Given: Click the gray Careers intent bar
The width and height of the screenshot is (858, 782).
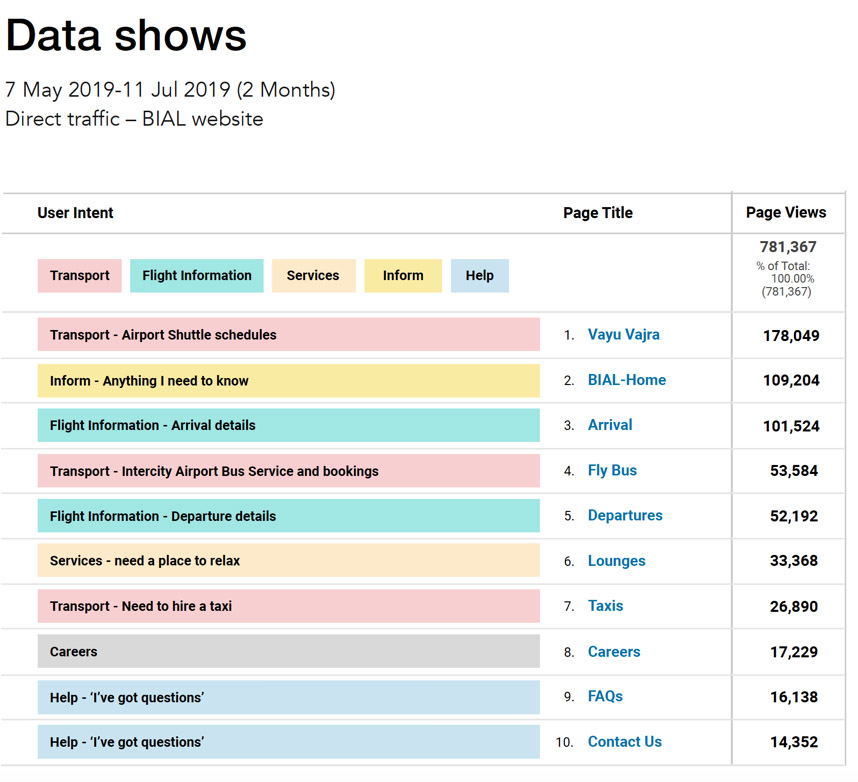Looking at the screenshot, I should tap(288, 652).
